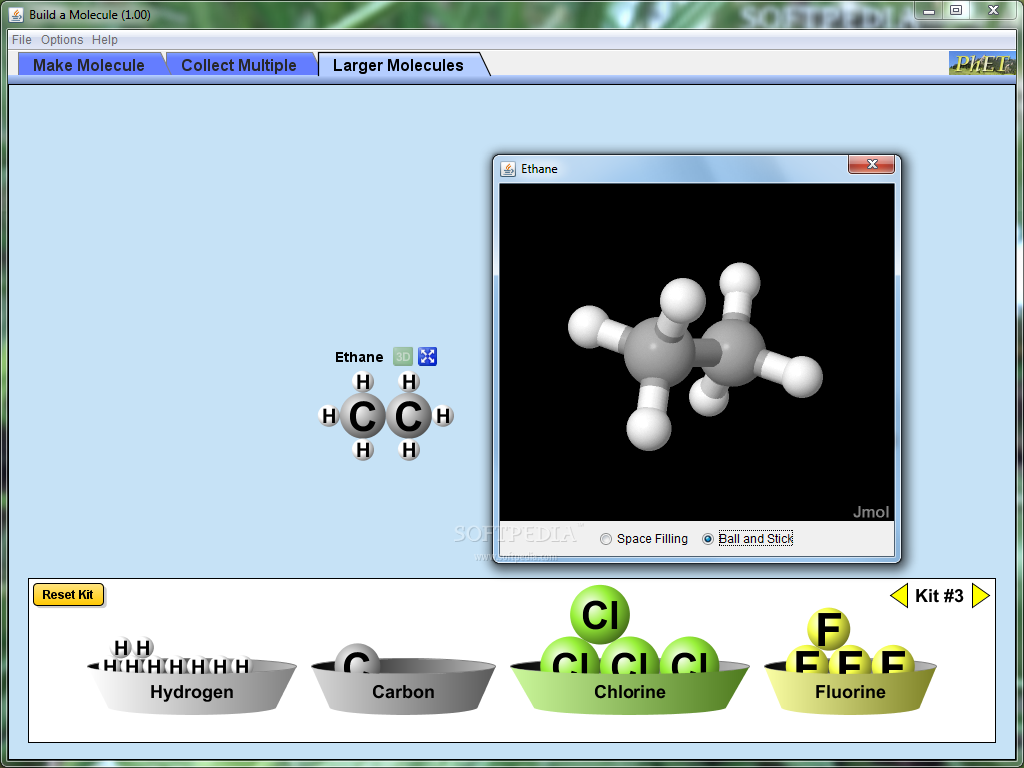
Task: Break apart the Ethane molecule via blue icon
Action: 428,357
